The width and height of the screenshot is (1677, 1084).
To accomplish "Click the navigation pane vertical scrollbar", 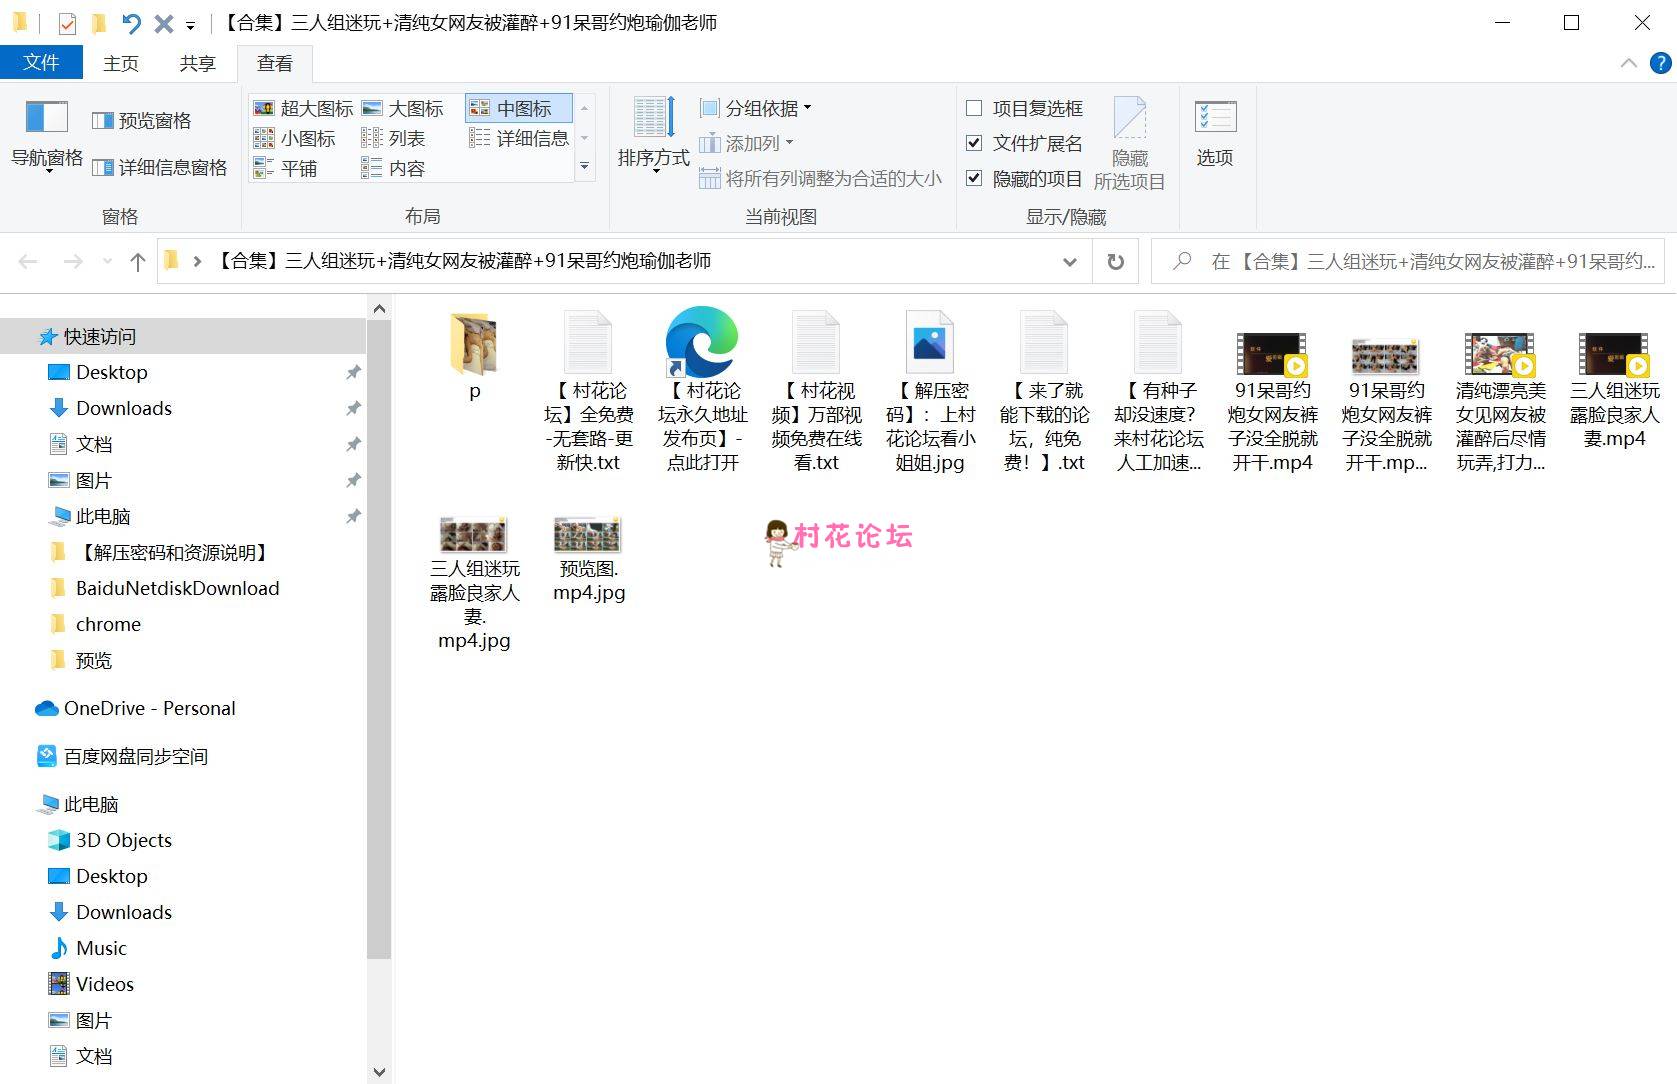I will [379, 640].
